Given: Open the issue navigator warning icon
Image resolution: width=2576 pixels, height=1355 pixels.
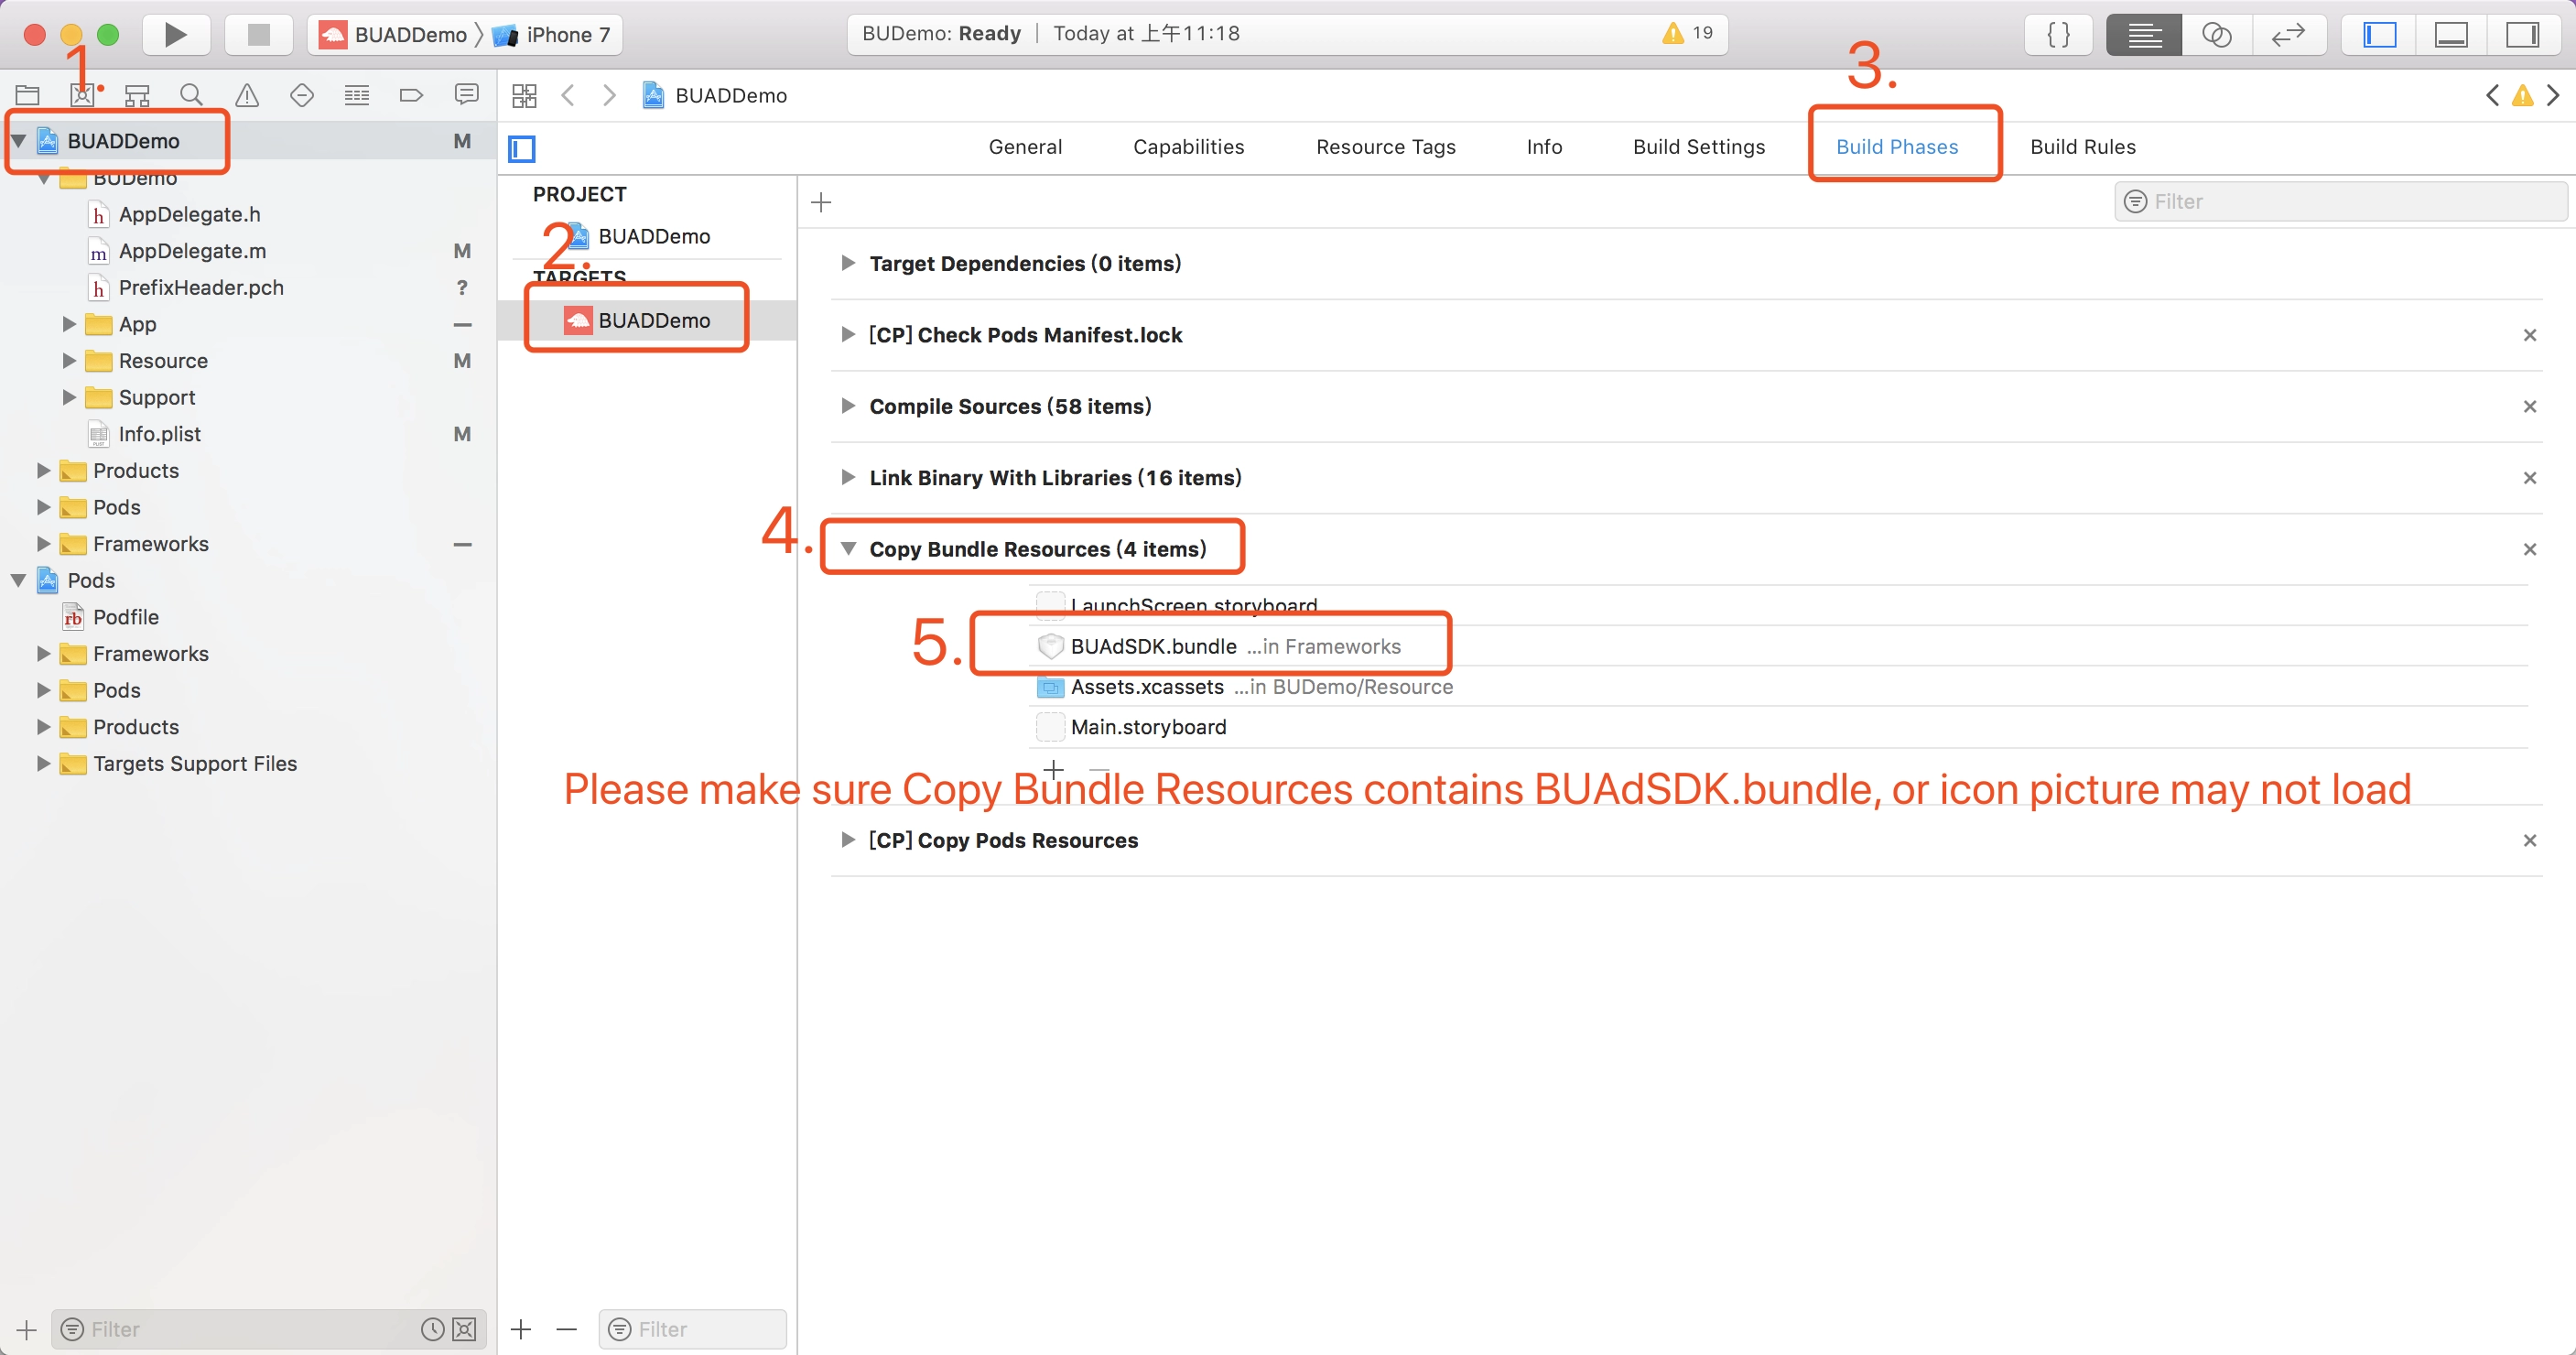Looking at the screenshot, I should point(246,95).
